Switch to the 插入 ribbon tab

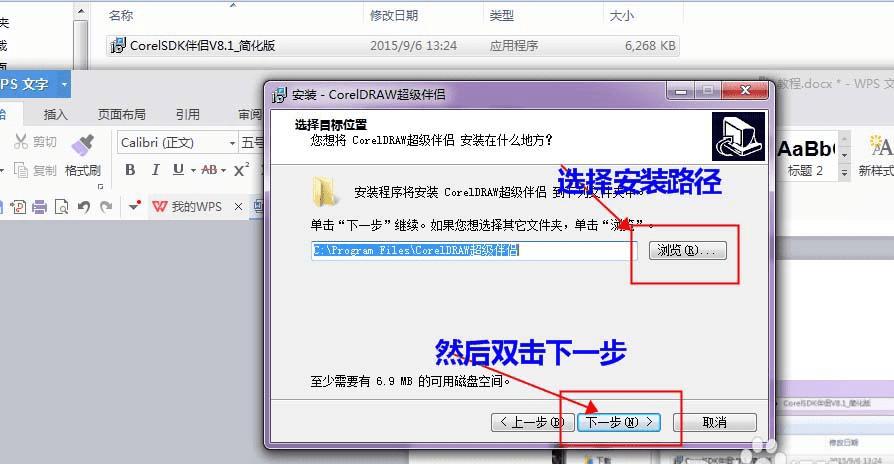coord(55,115)
